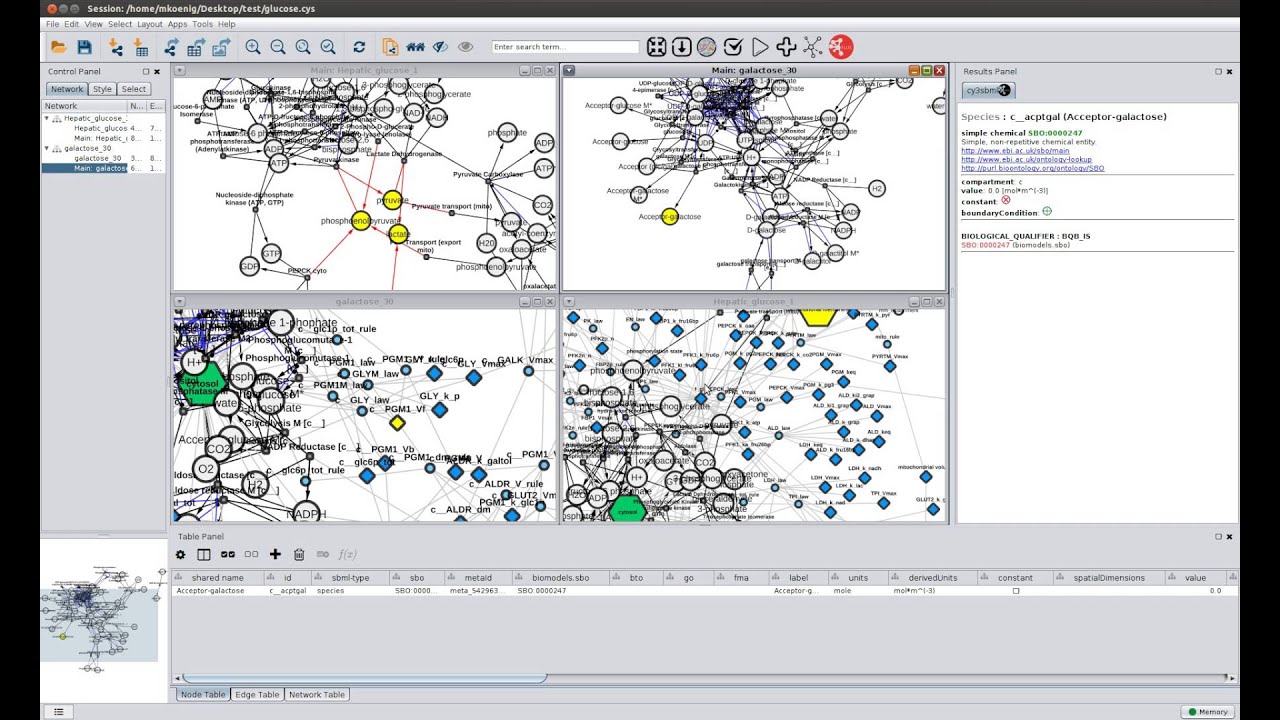Open Main: galactose_30 view dropdown arrow
The image size is (1280, 720).
tap(569, 71)
